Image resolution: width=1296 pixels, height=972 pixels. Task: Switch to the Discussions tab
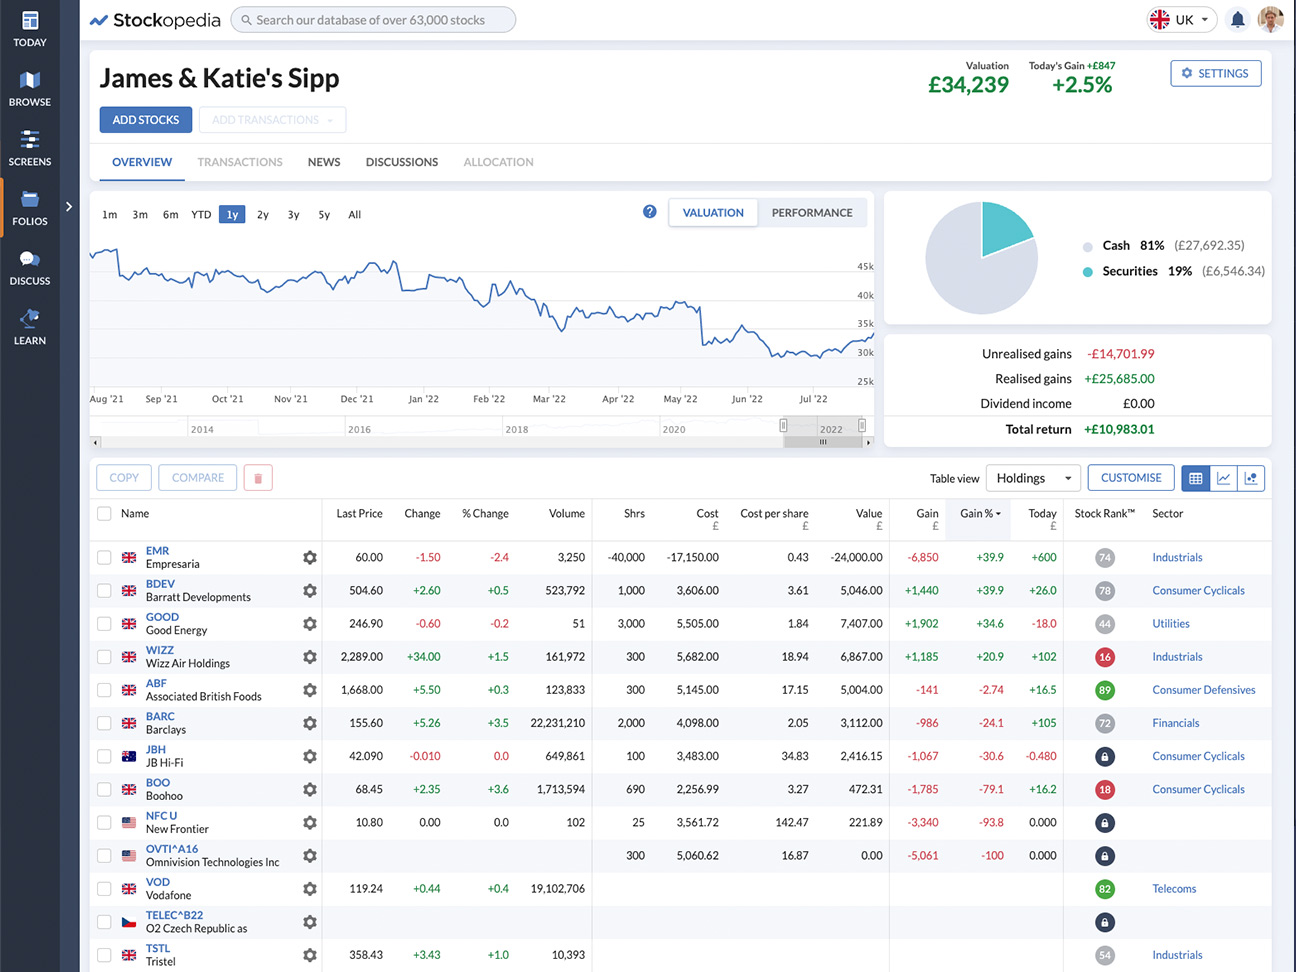tap(402, 162)
